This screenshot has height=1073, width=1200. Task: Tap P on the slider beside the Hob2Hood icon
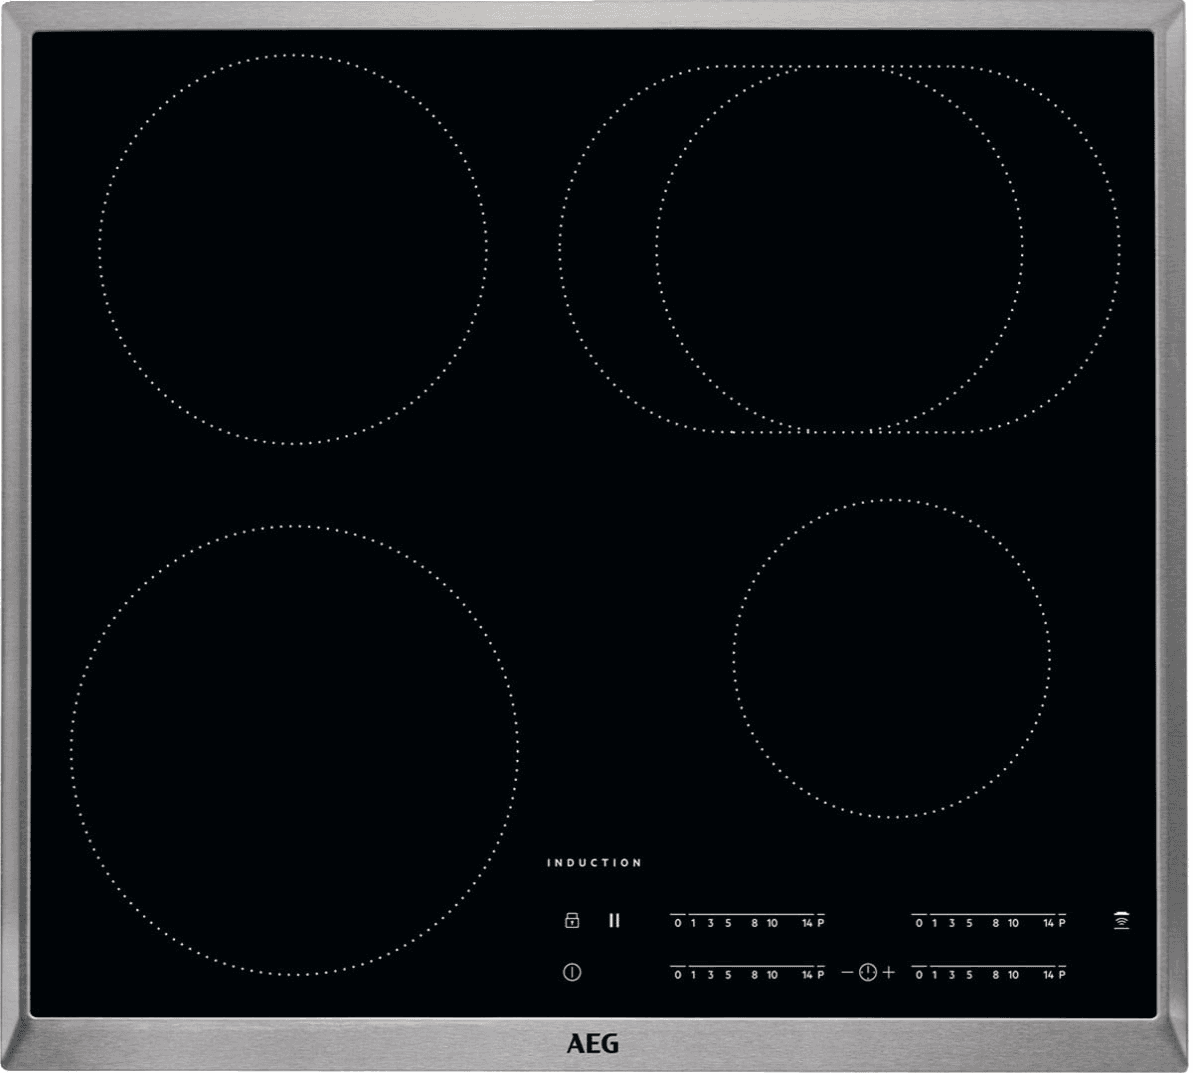1062,923
